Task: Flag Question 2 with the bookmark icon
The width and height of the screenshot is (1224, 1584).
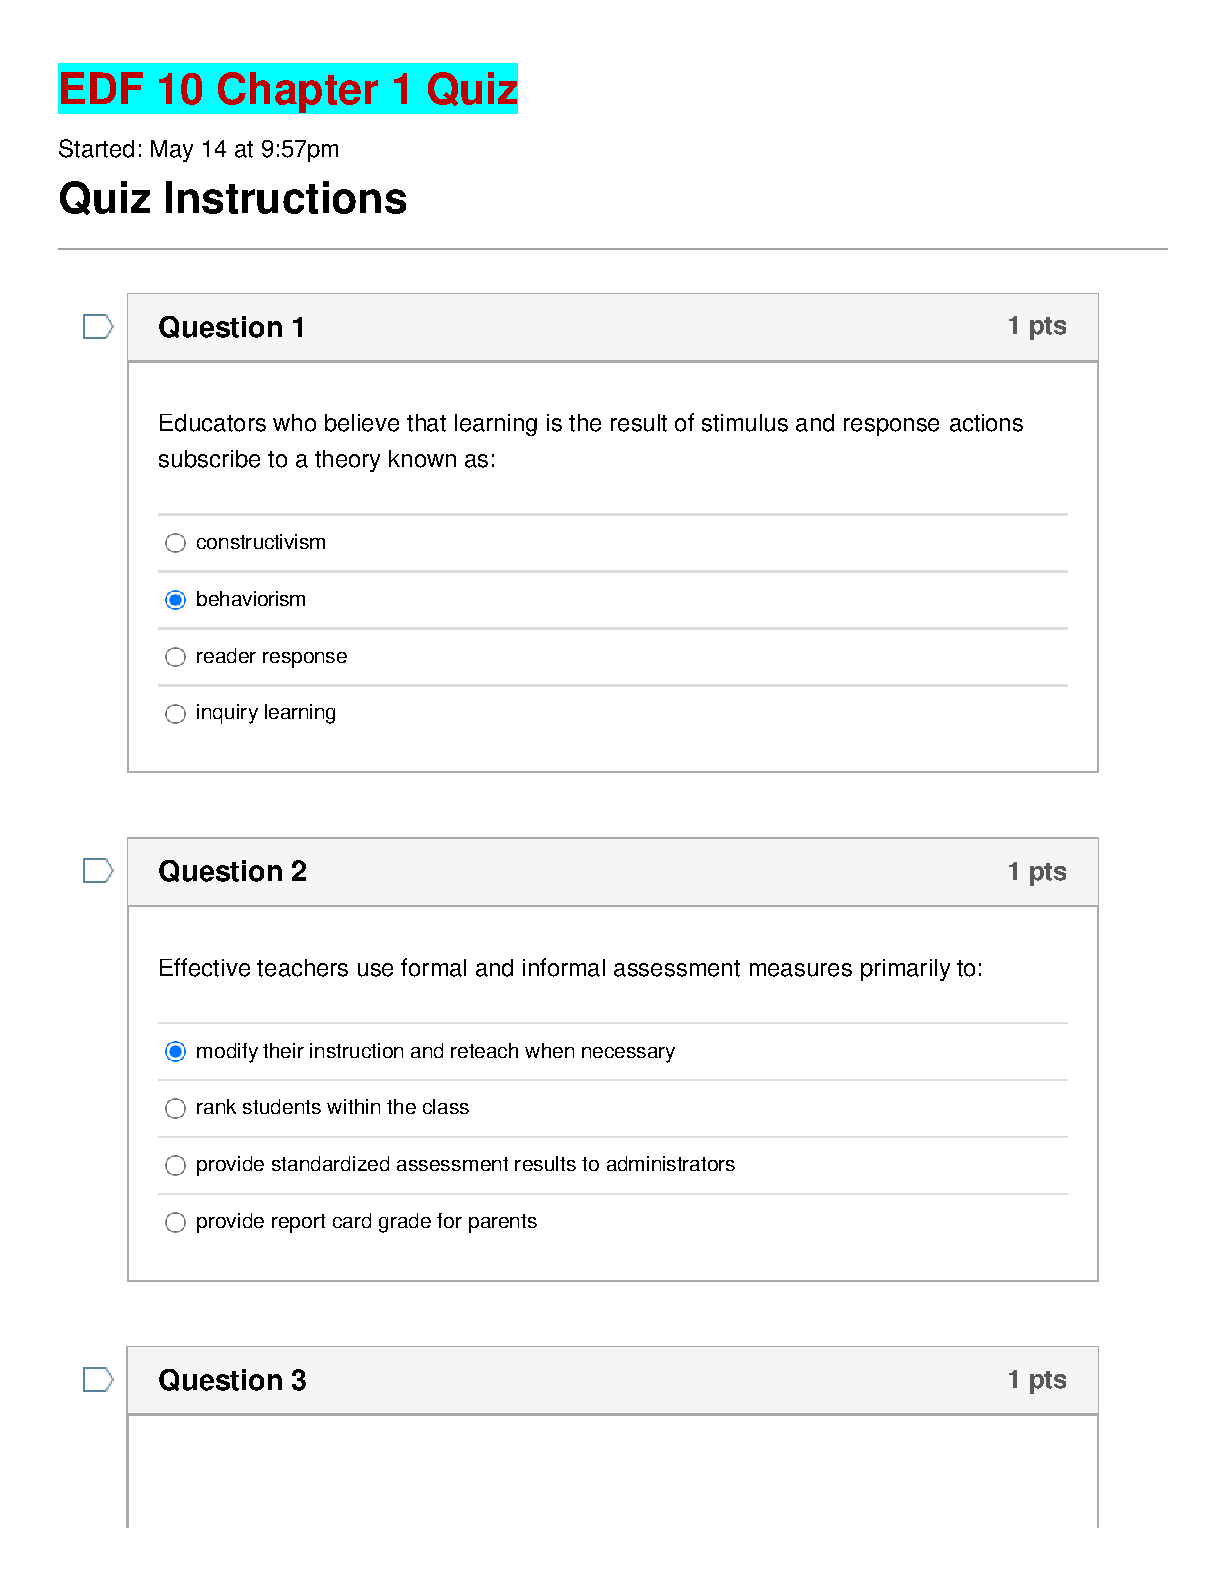Action: 98,871
